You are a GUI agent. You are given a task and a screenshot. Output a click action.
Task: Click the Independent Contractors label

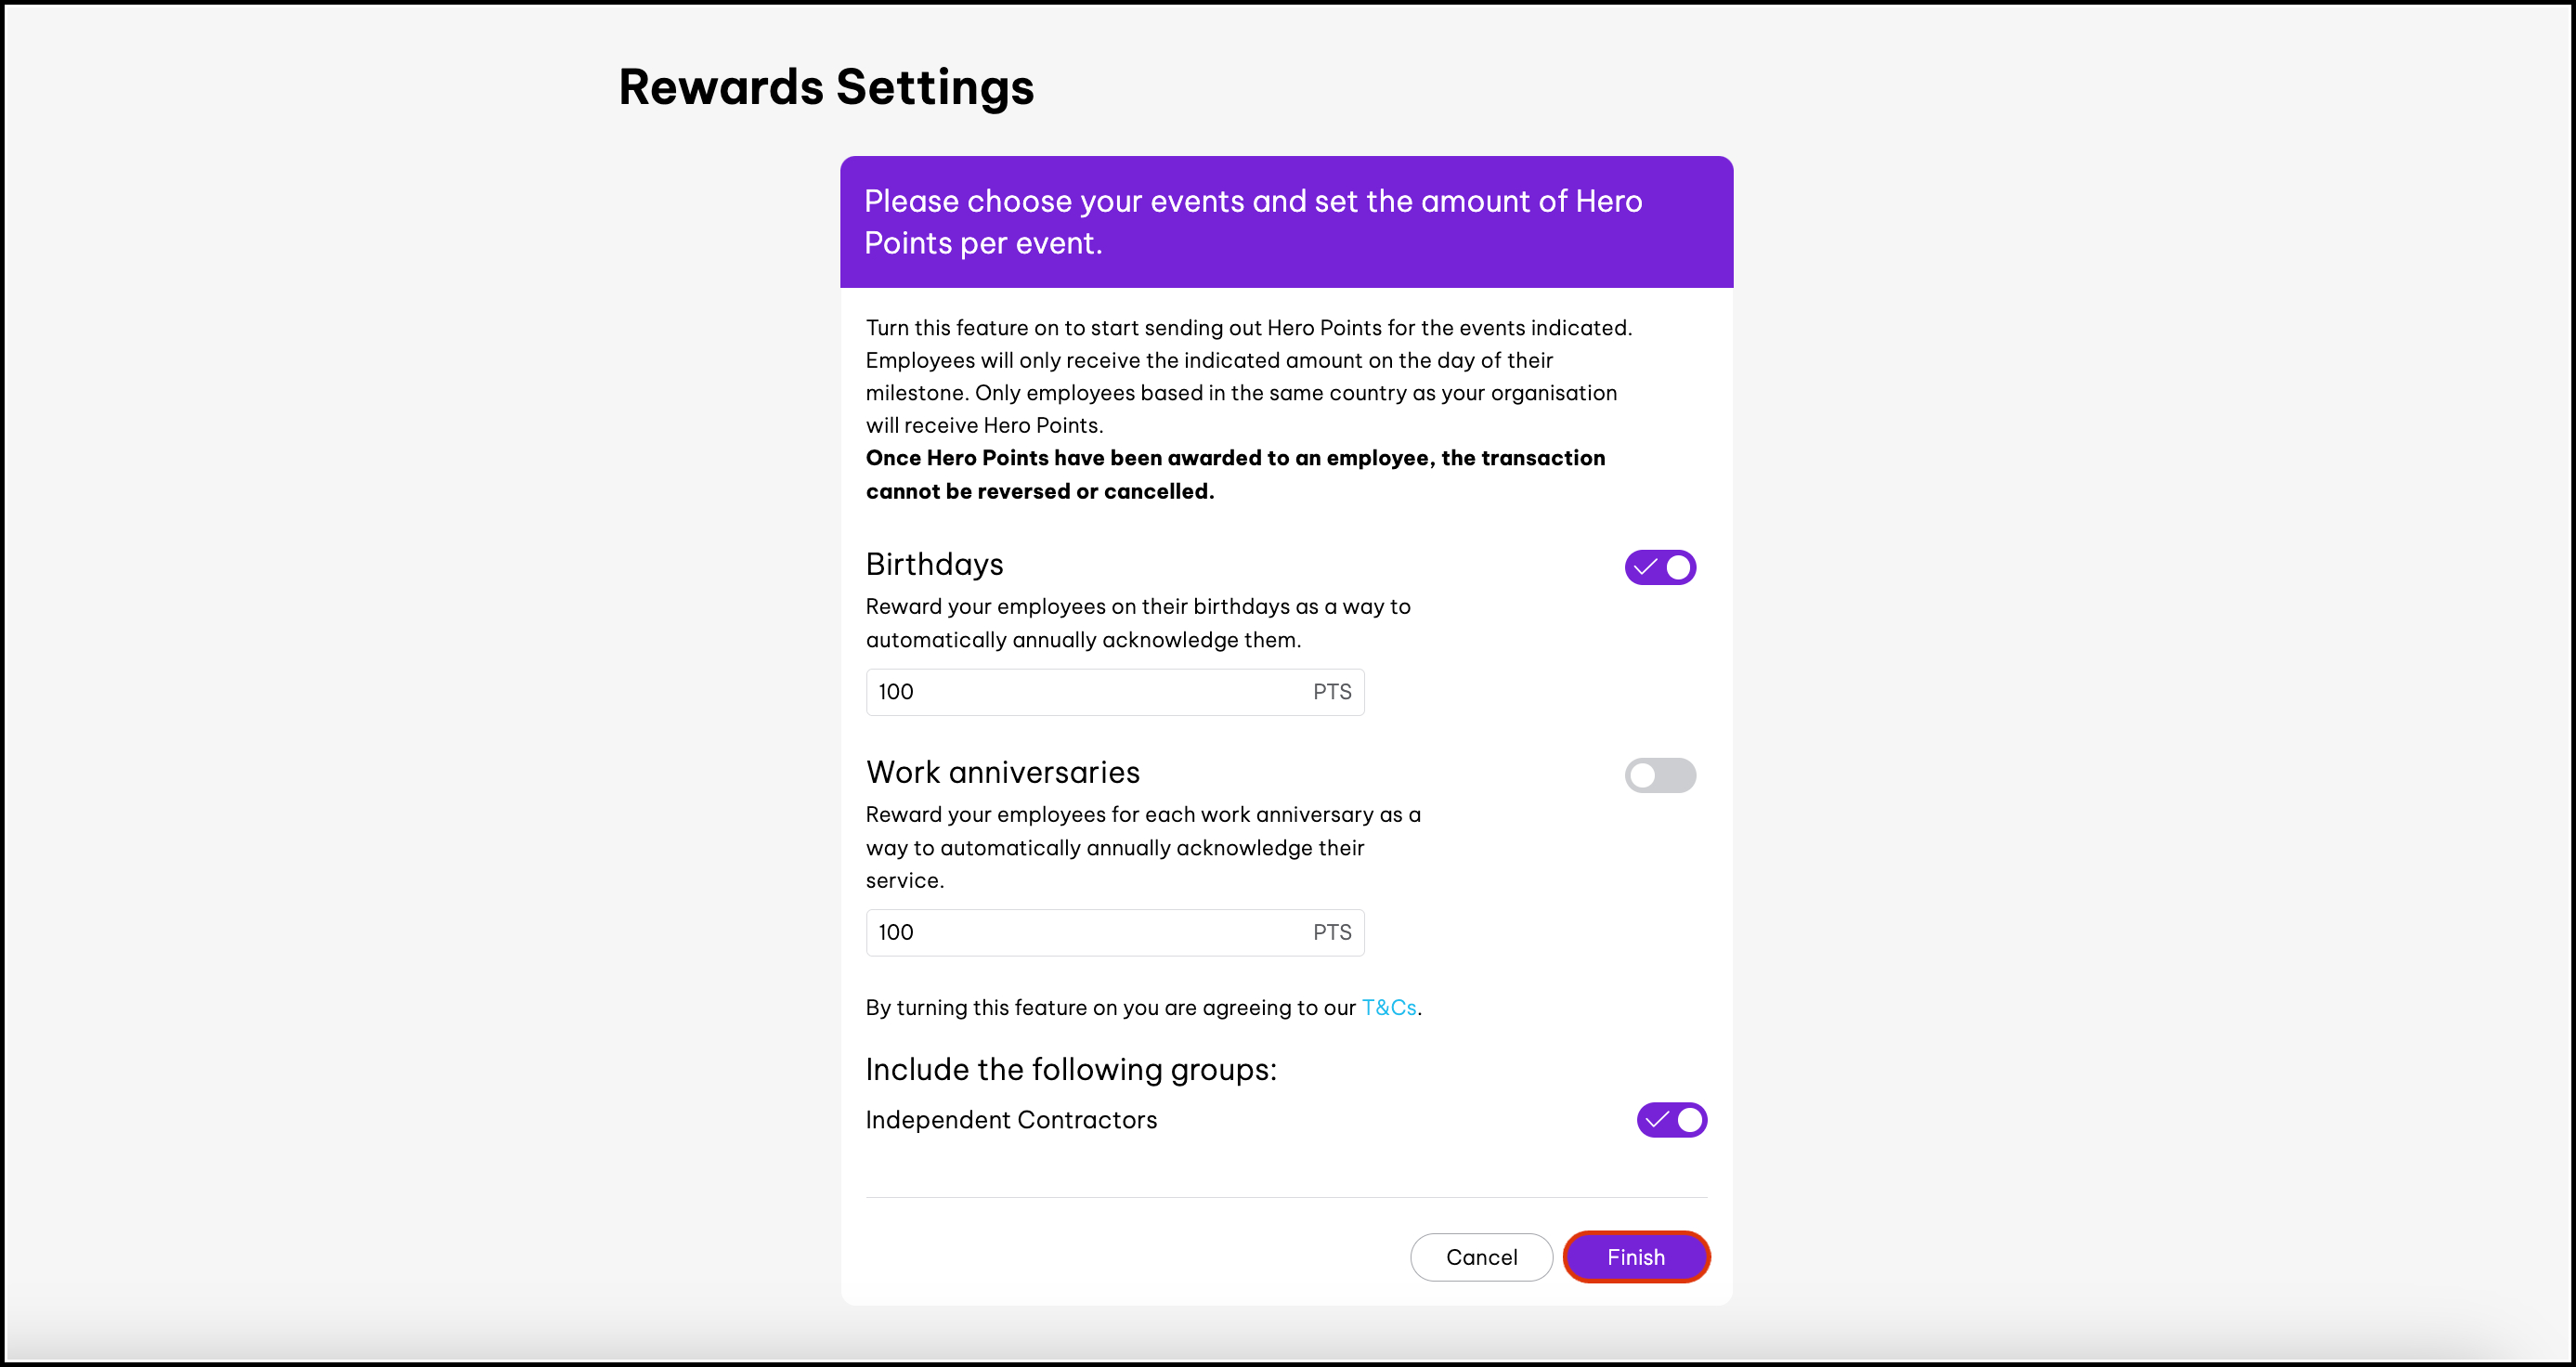click(x=1011, y=1120)
